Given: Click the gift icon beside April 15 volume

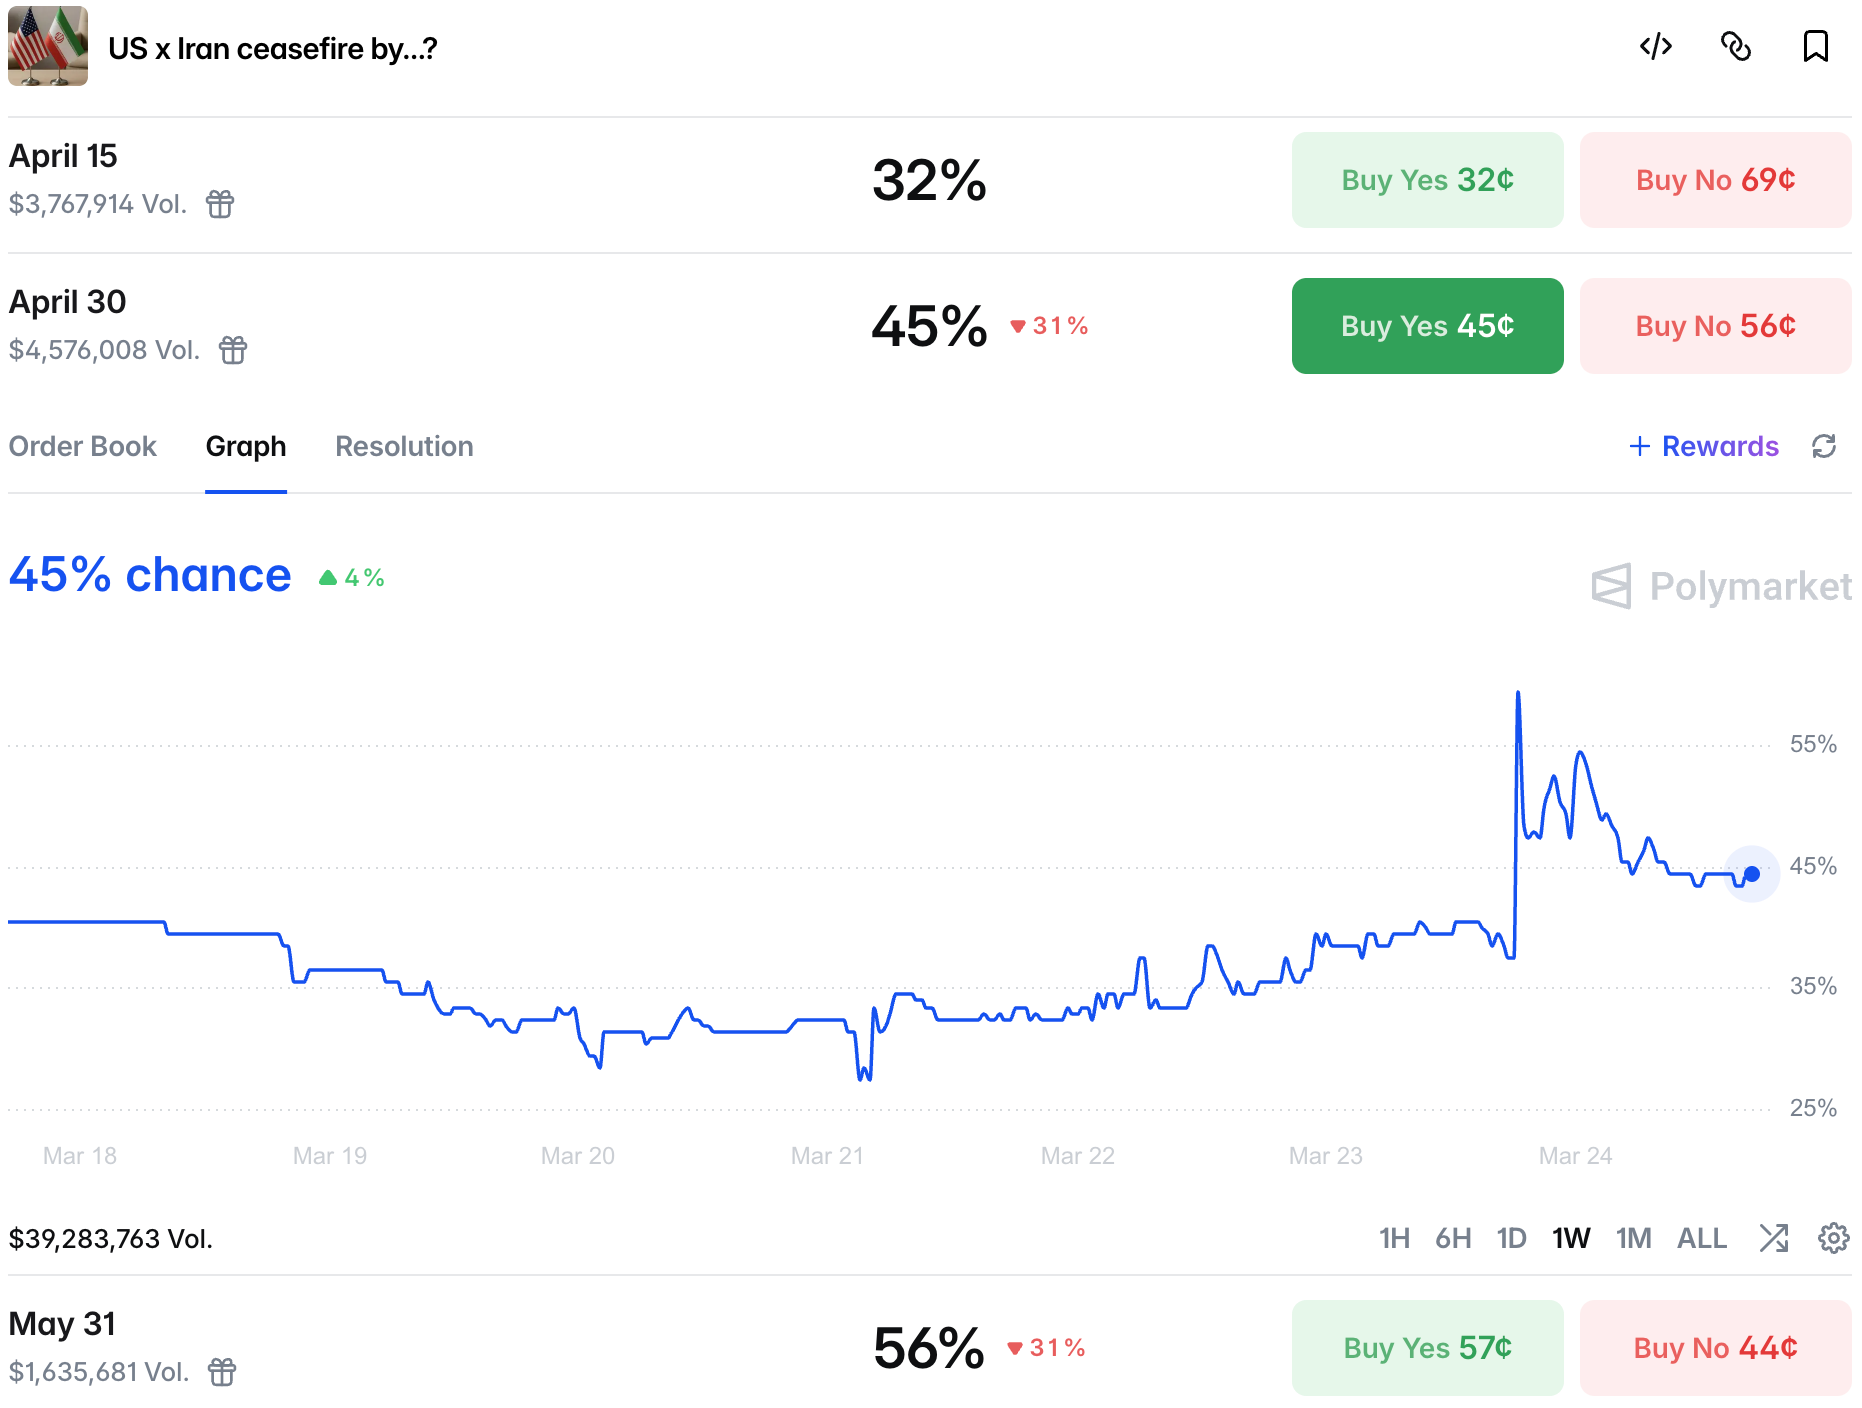Looking at the screenshot, I should [220, 204].
